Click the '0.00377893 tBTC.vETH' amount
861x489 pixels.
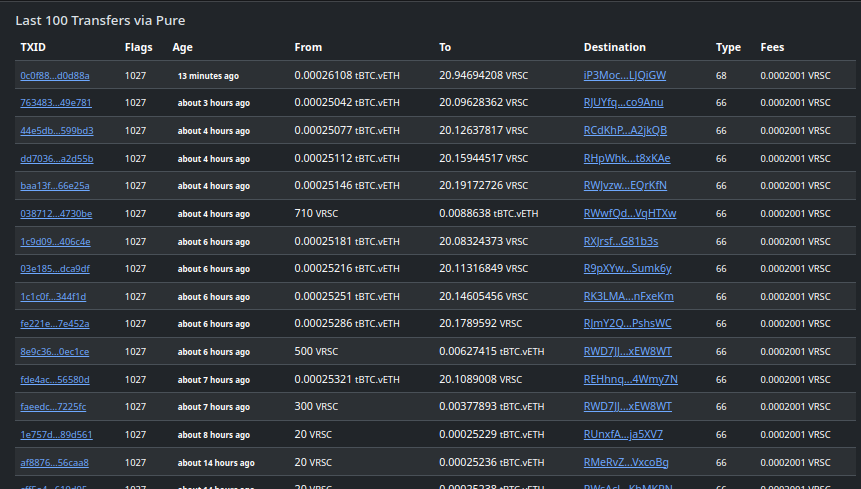click(x=492, y=407)
